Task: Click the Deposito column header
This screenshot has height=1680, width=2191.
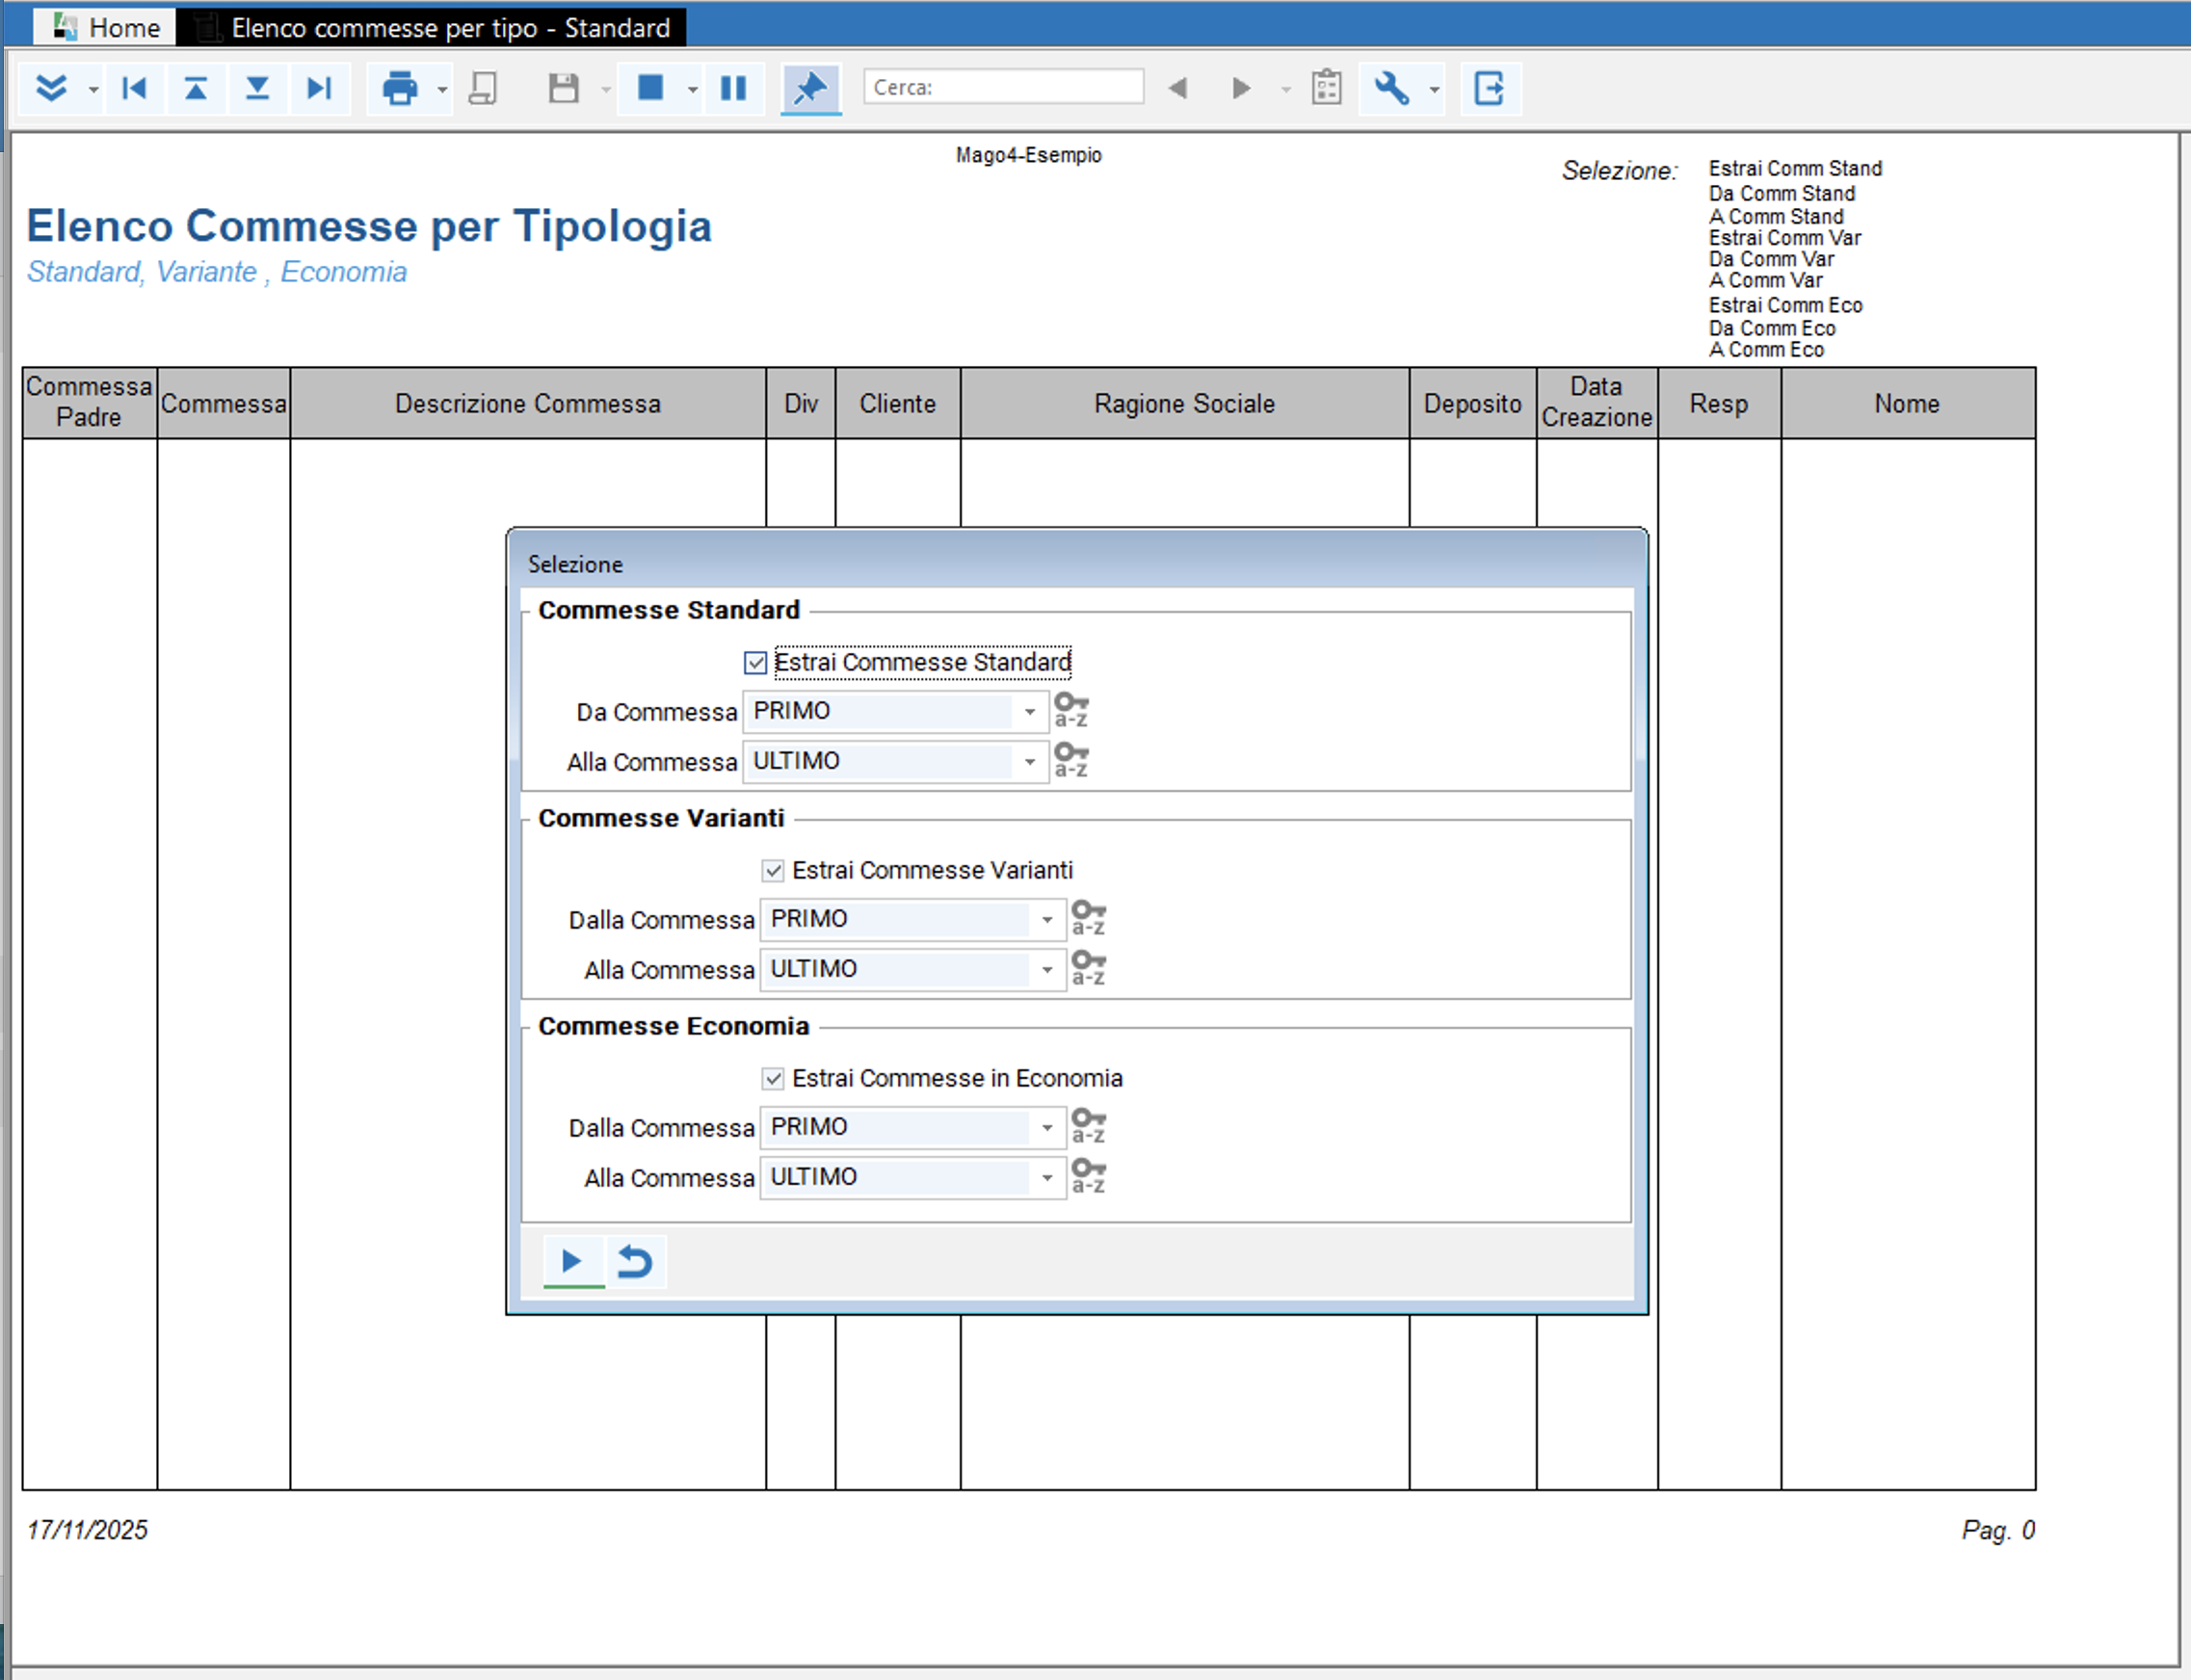Action: (x=1473, y=403)
